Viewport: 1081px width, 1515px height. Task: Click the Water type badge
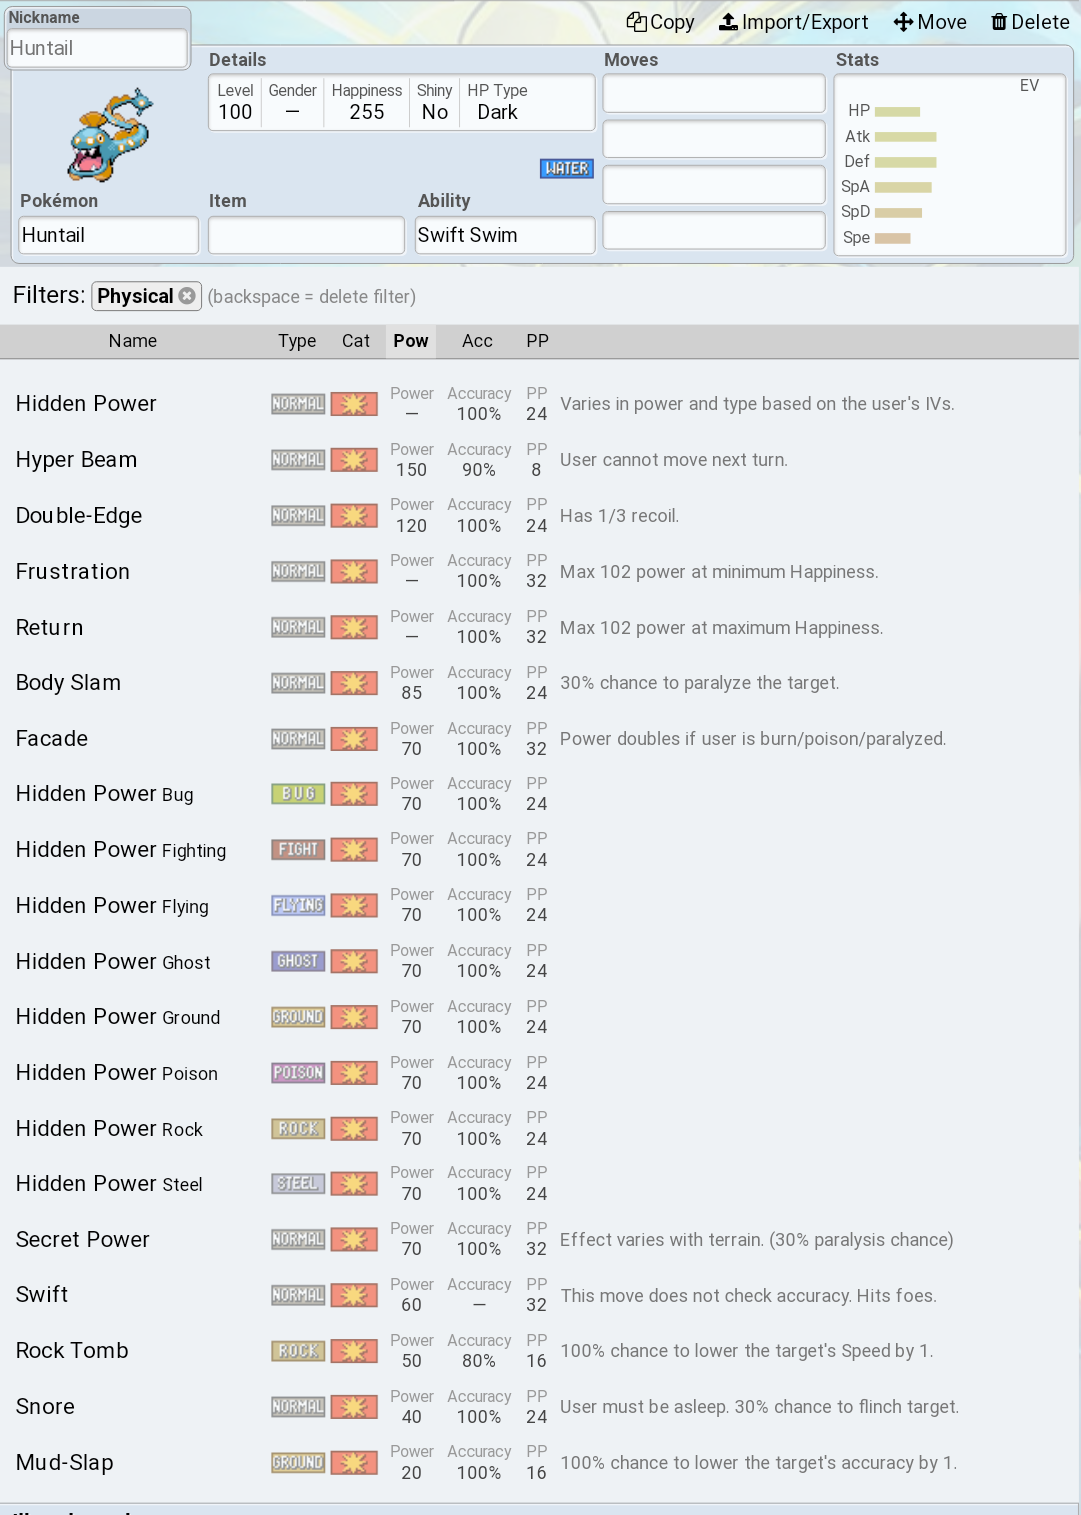click(x=567, y=168)
